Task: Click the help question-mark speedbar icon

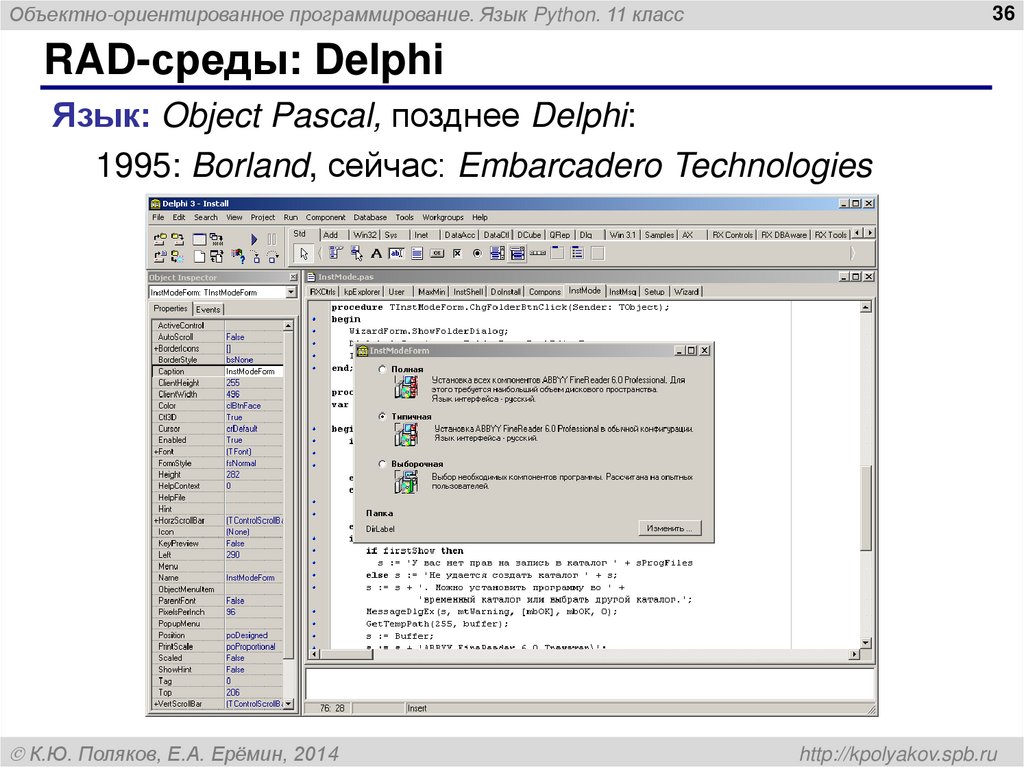Action: (238, 257)
